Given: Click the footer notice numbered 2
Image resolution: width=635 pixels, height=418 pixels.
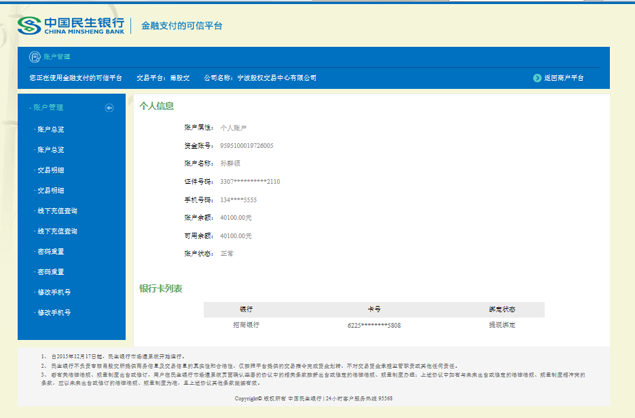Looking at the screenshot, I should [x=250, y=366].
